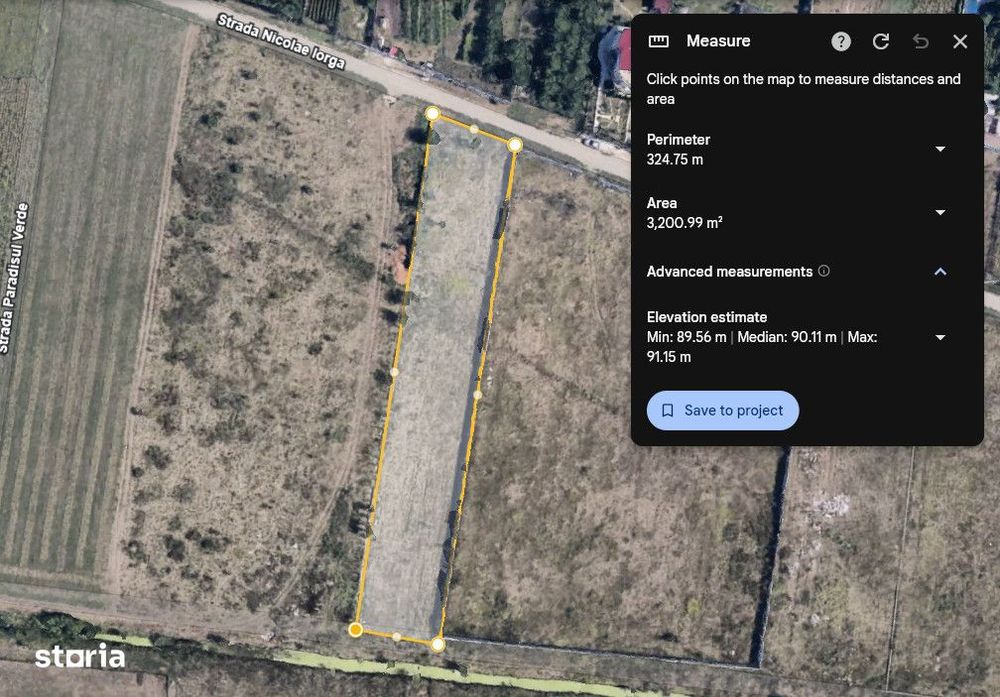Select the top-right polygon vertex by the road

[515, 145]
